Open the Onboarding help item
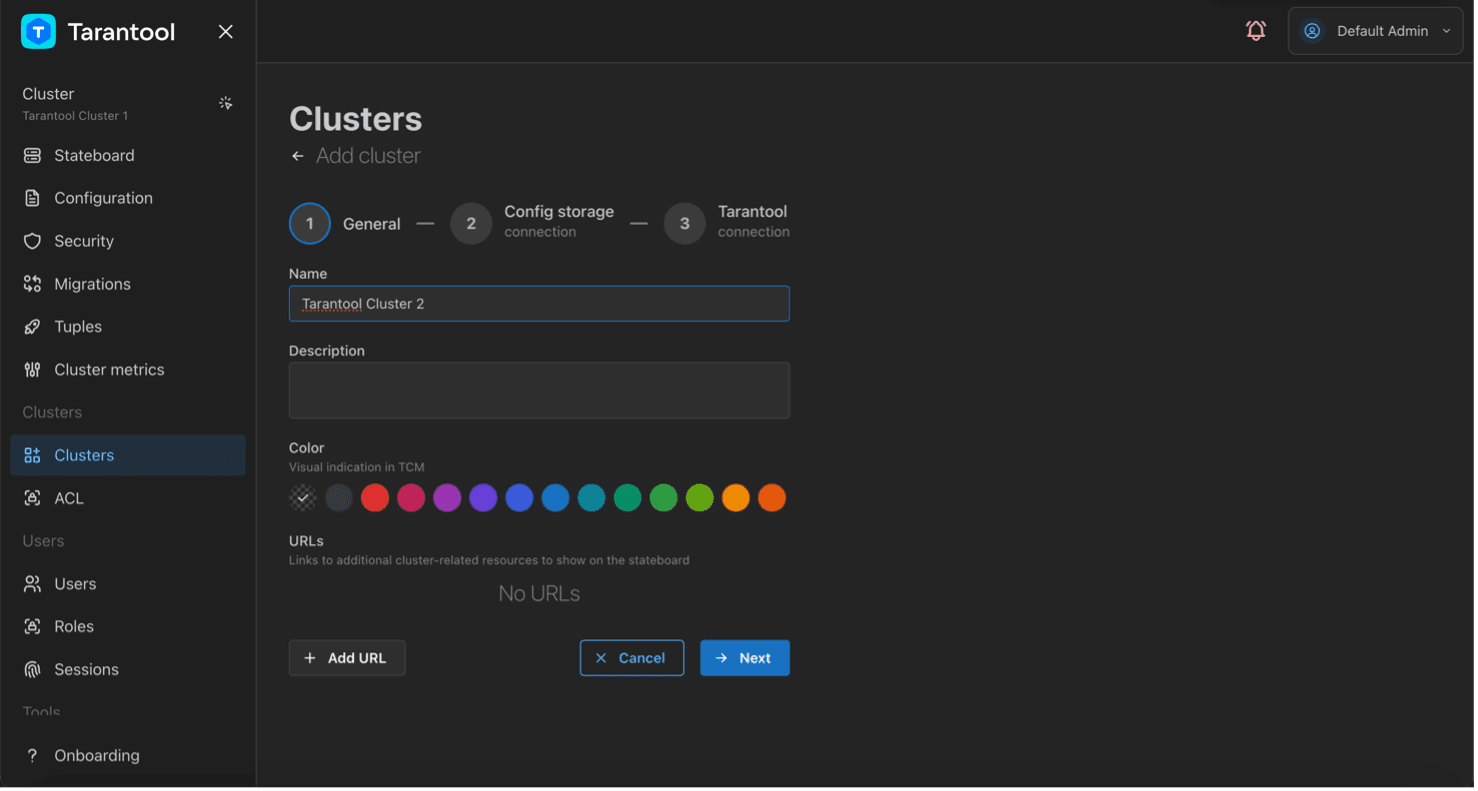The image size is (1478, 791). 128,756
